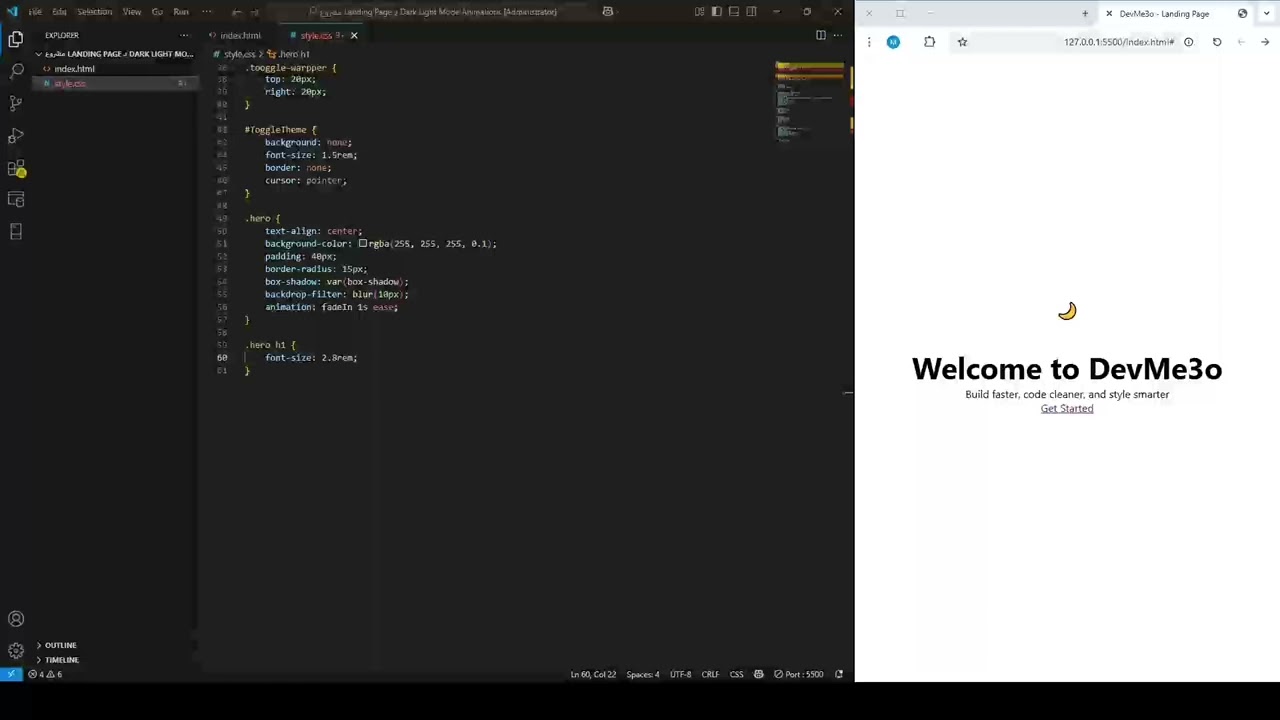The image size is (1280, 720).
Task: Toggle bottom panel layout icon
Action: click(734, 12)
